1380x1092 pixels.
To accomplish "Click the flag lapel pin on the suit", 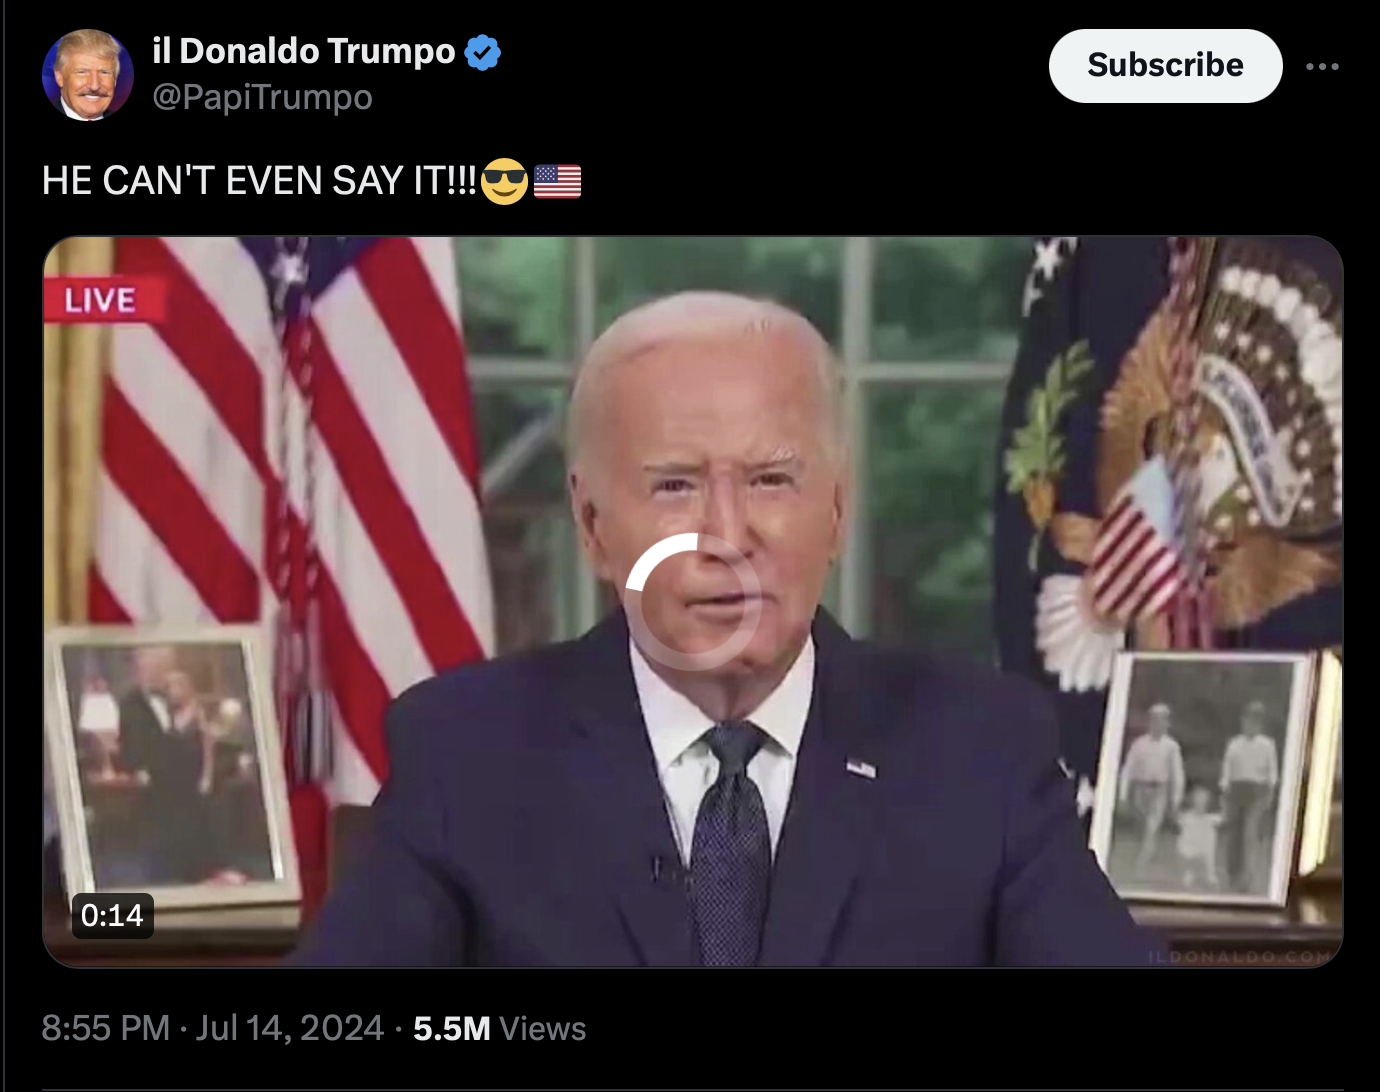I will 861,768.
